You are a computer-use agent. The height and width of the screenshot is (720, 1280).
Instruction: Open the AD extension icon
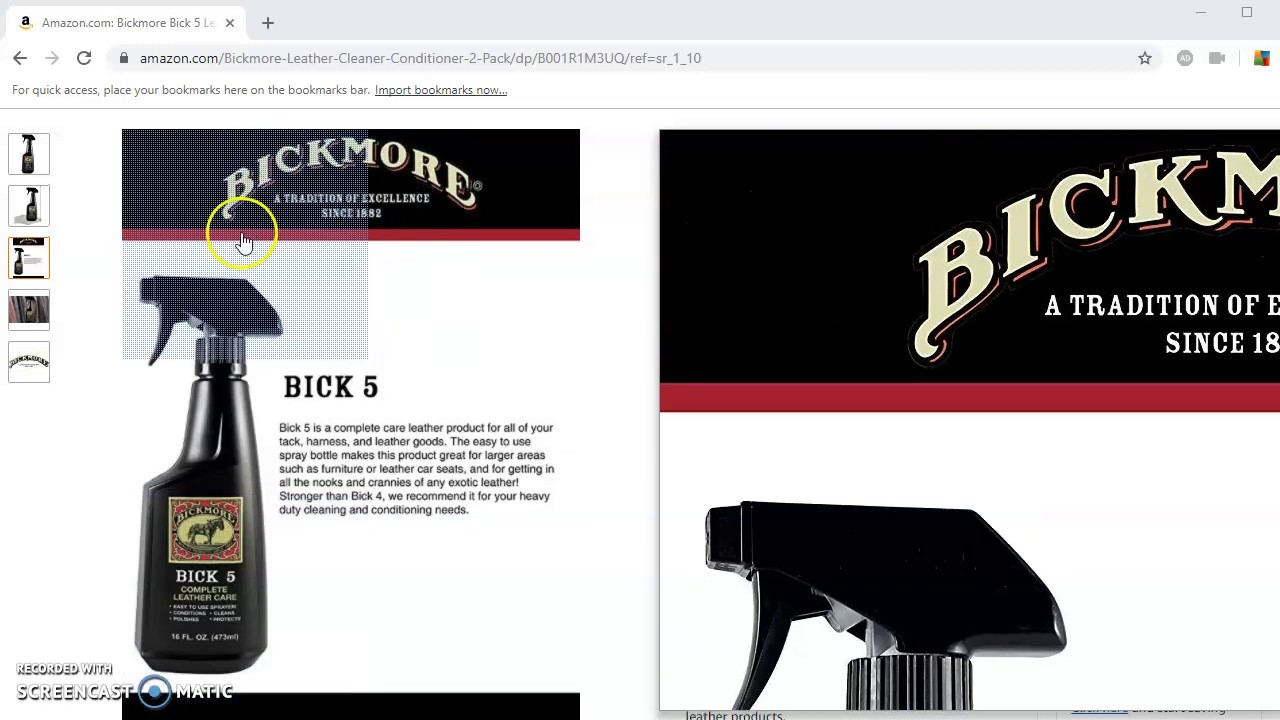pos(1185,58)
